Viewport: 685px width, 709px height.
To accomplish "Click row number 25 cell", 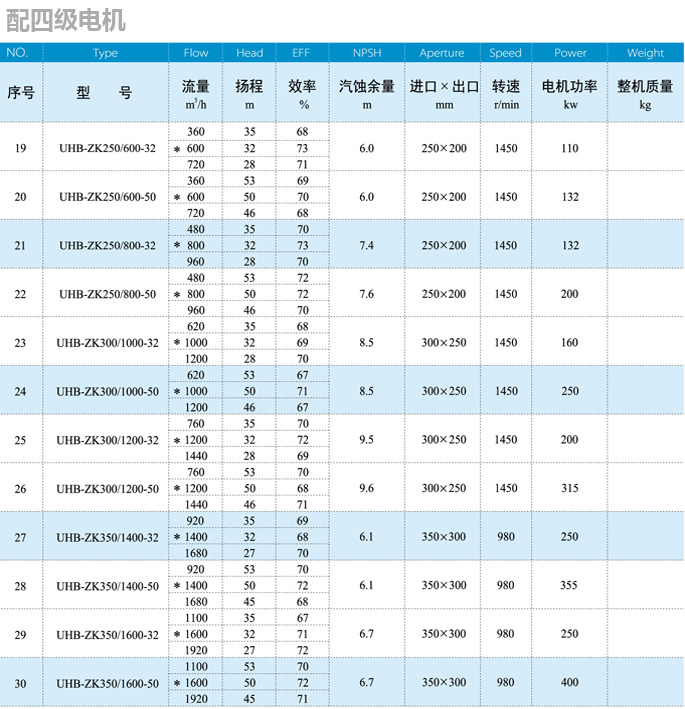I will [21, 440].
